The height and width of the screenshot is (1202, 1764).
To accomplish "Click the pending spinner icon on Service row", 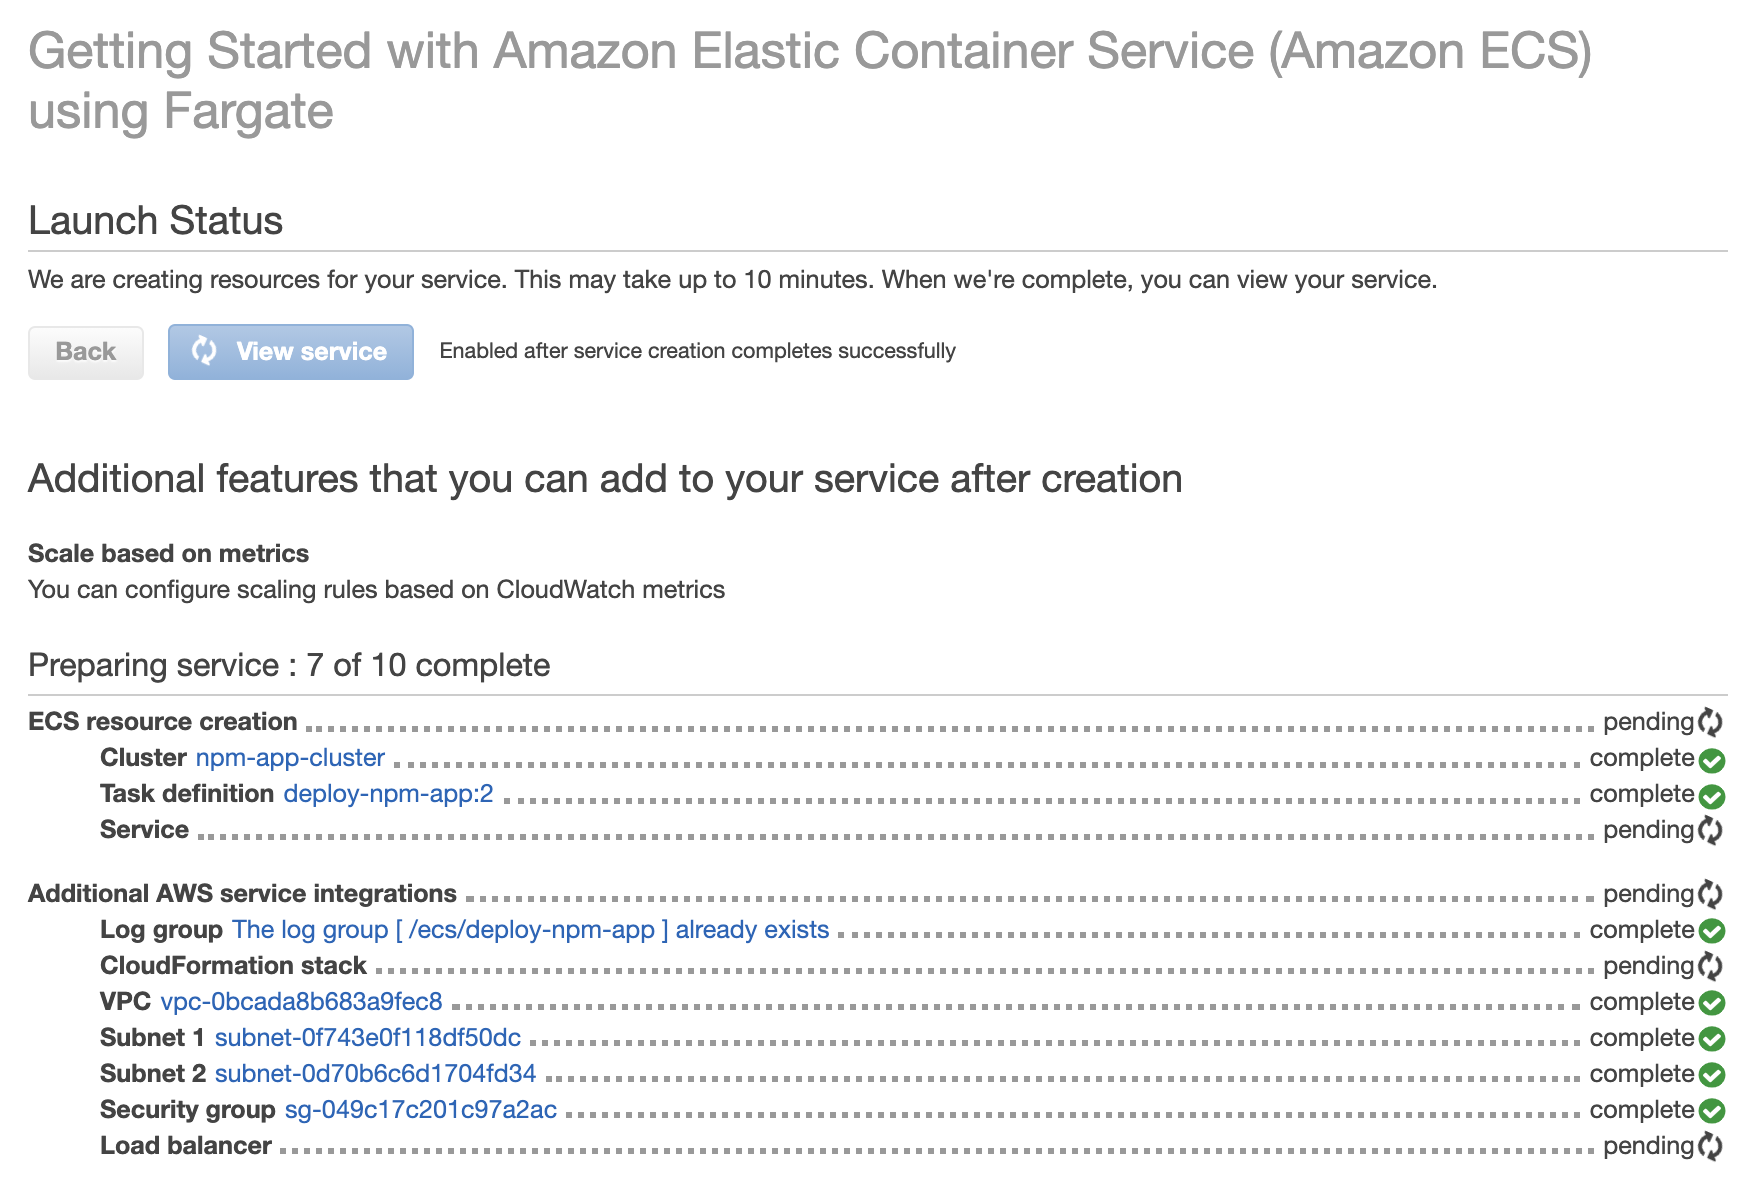I will click(1711, 831).
